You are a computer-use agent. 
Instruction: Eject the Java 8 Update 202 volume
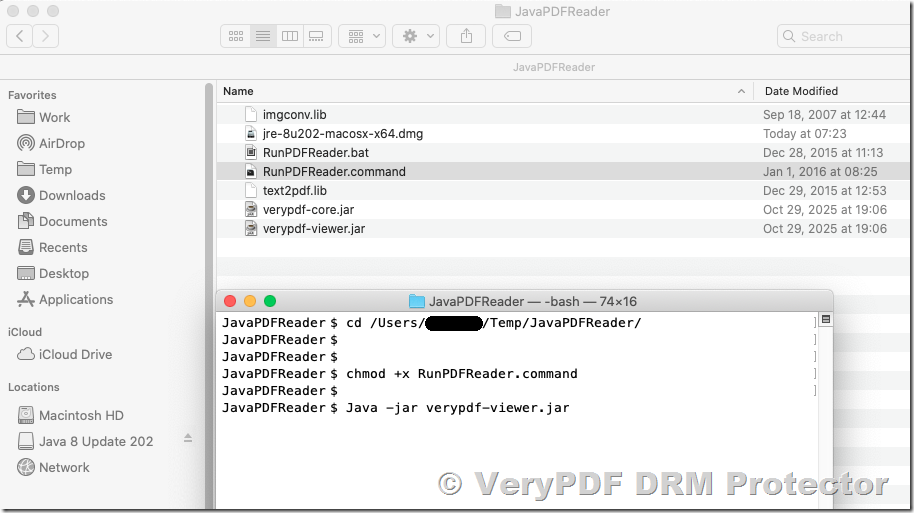[x=188, y=438]
